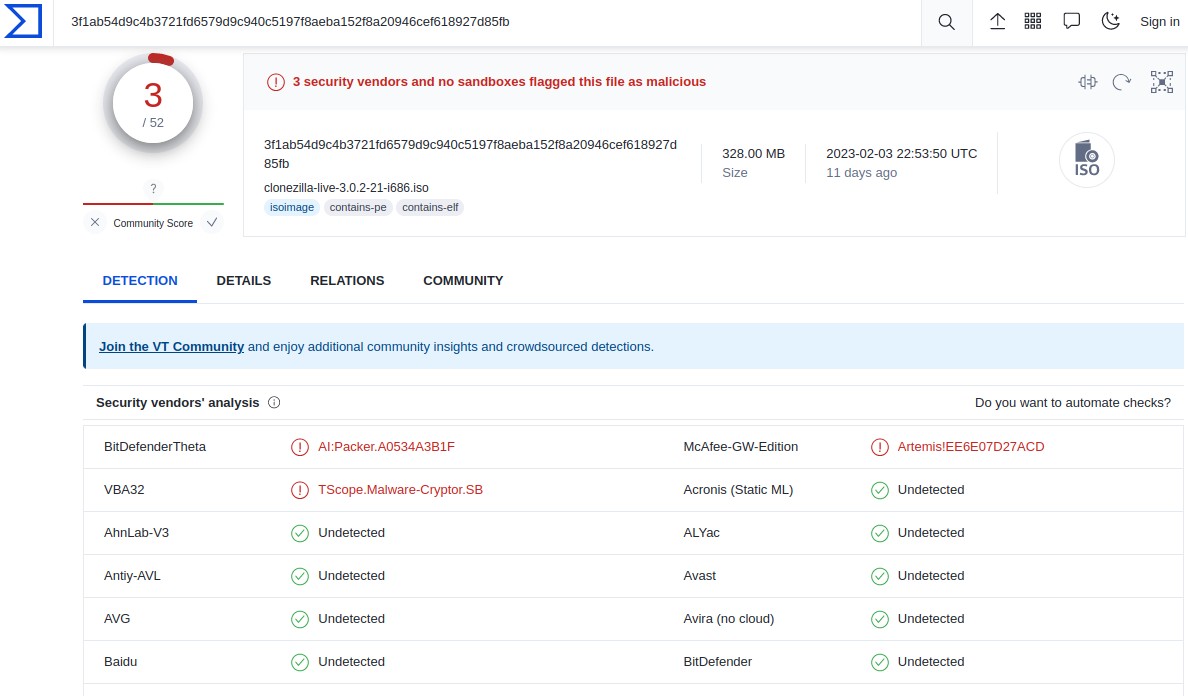Screen dimensions: 1188x696
Task: Switch to the RELATIONS tab
Action: (x=347, y=281)
